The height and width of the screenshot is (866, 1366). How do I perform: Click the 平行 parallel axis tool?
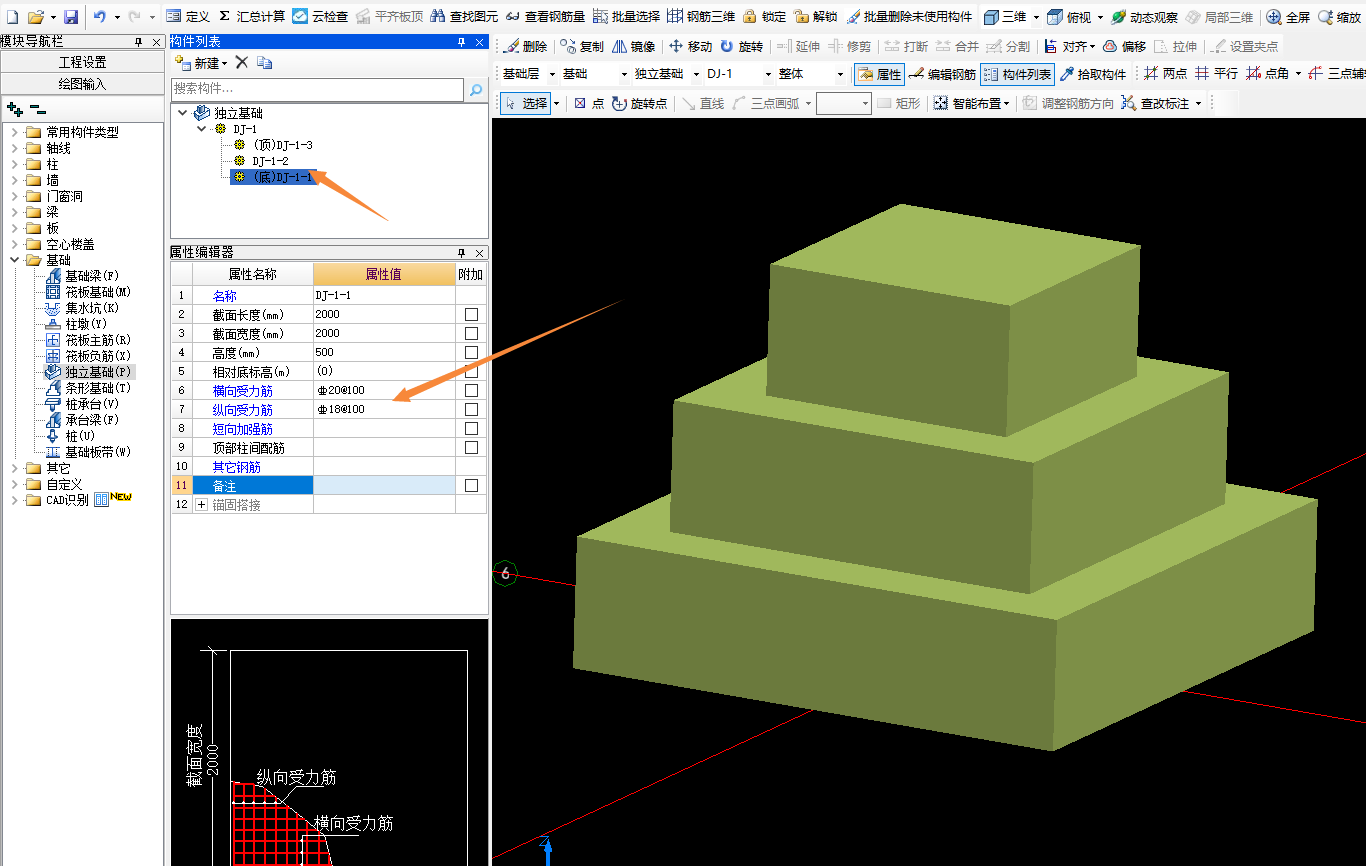point(1216,74)
